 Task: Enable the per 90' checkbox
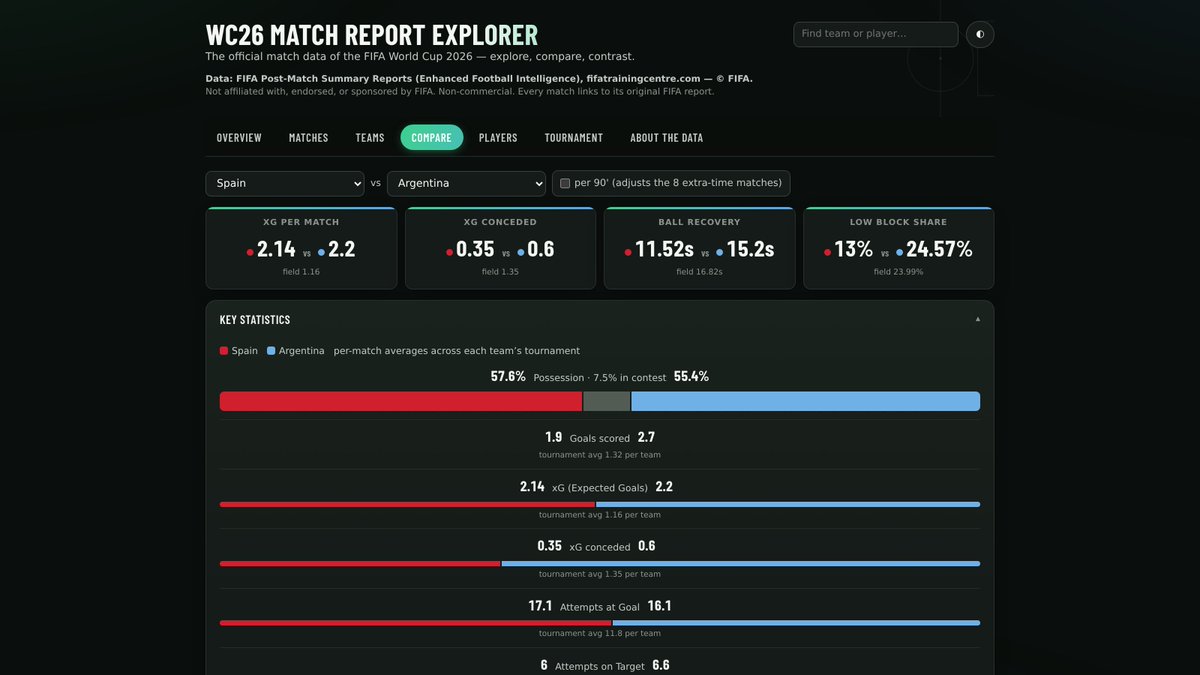coord(565,184)
